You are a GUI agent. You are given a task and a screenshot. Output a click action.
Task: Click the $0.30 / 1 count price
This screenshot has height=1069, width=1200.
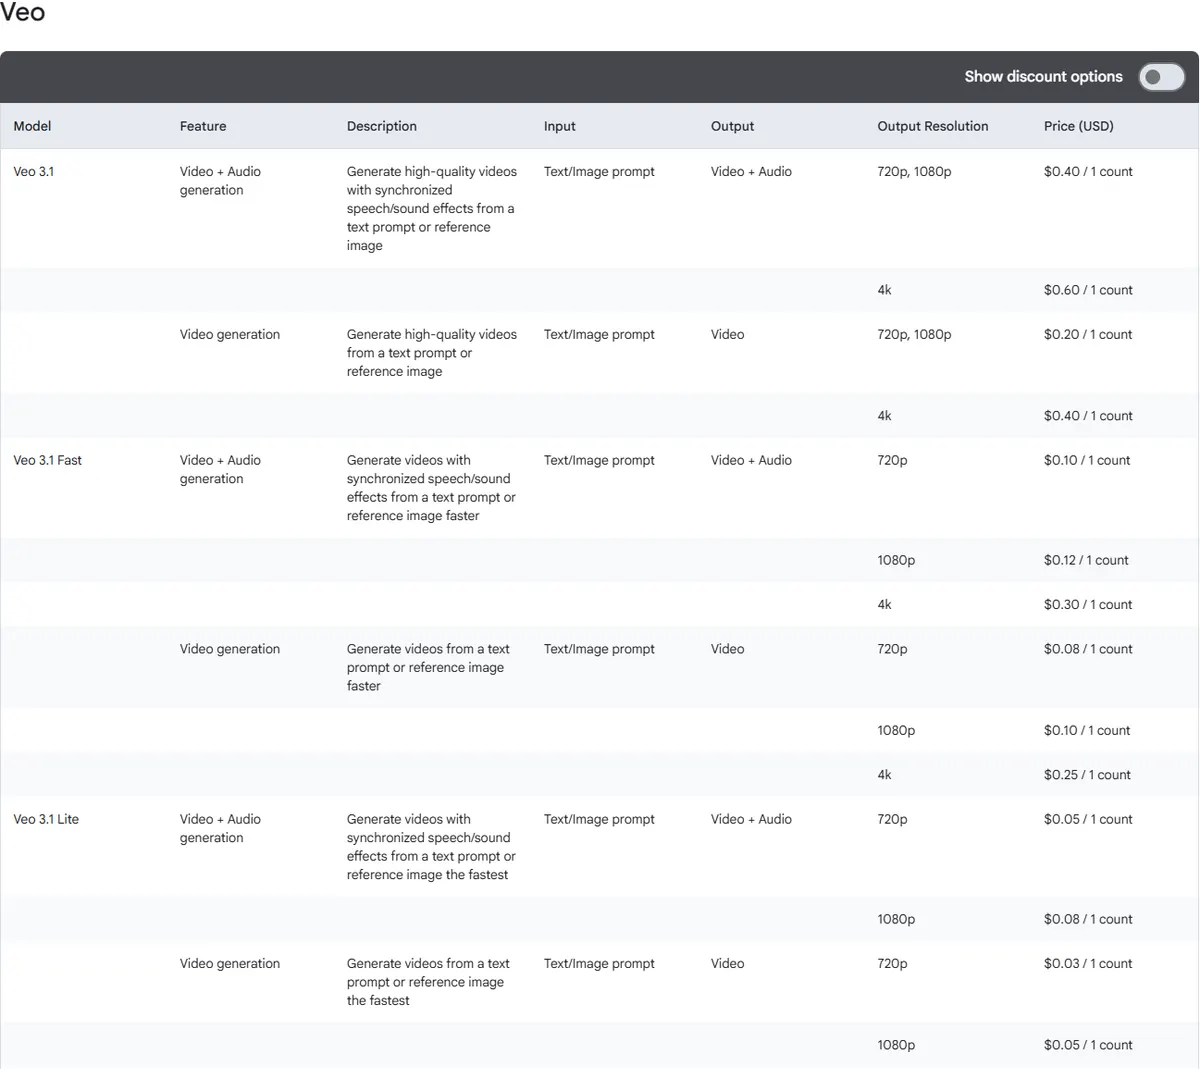point(1088,605)
